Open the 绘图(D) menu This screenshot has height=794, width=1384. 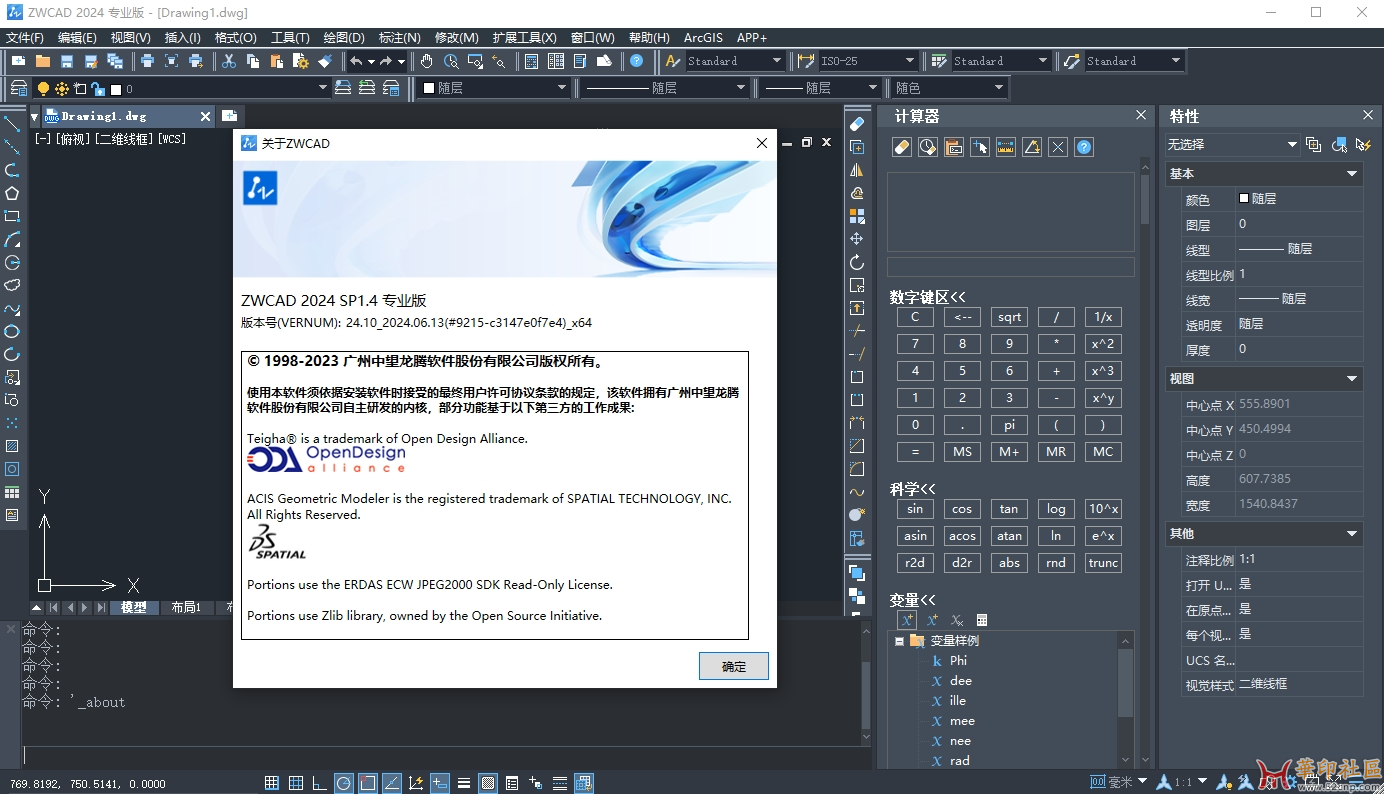344,38
